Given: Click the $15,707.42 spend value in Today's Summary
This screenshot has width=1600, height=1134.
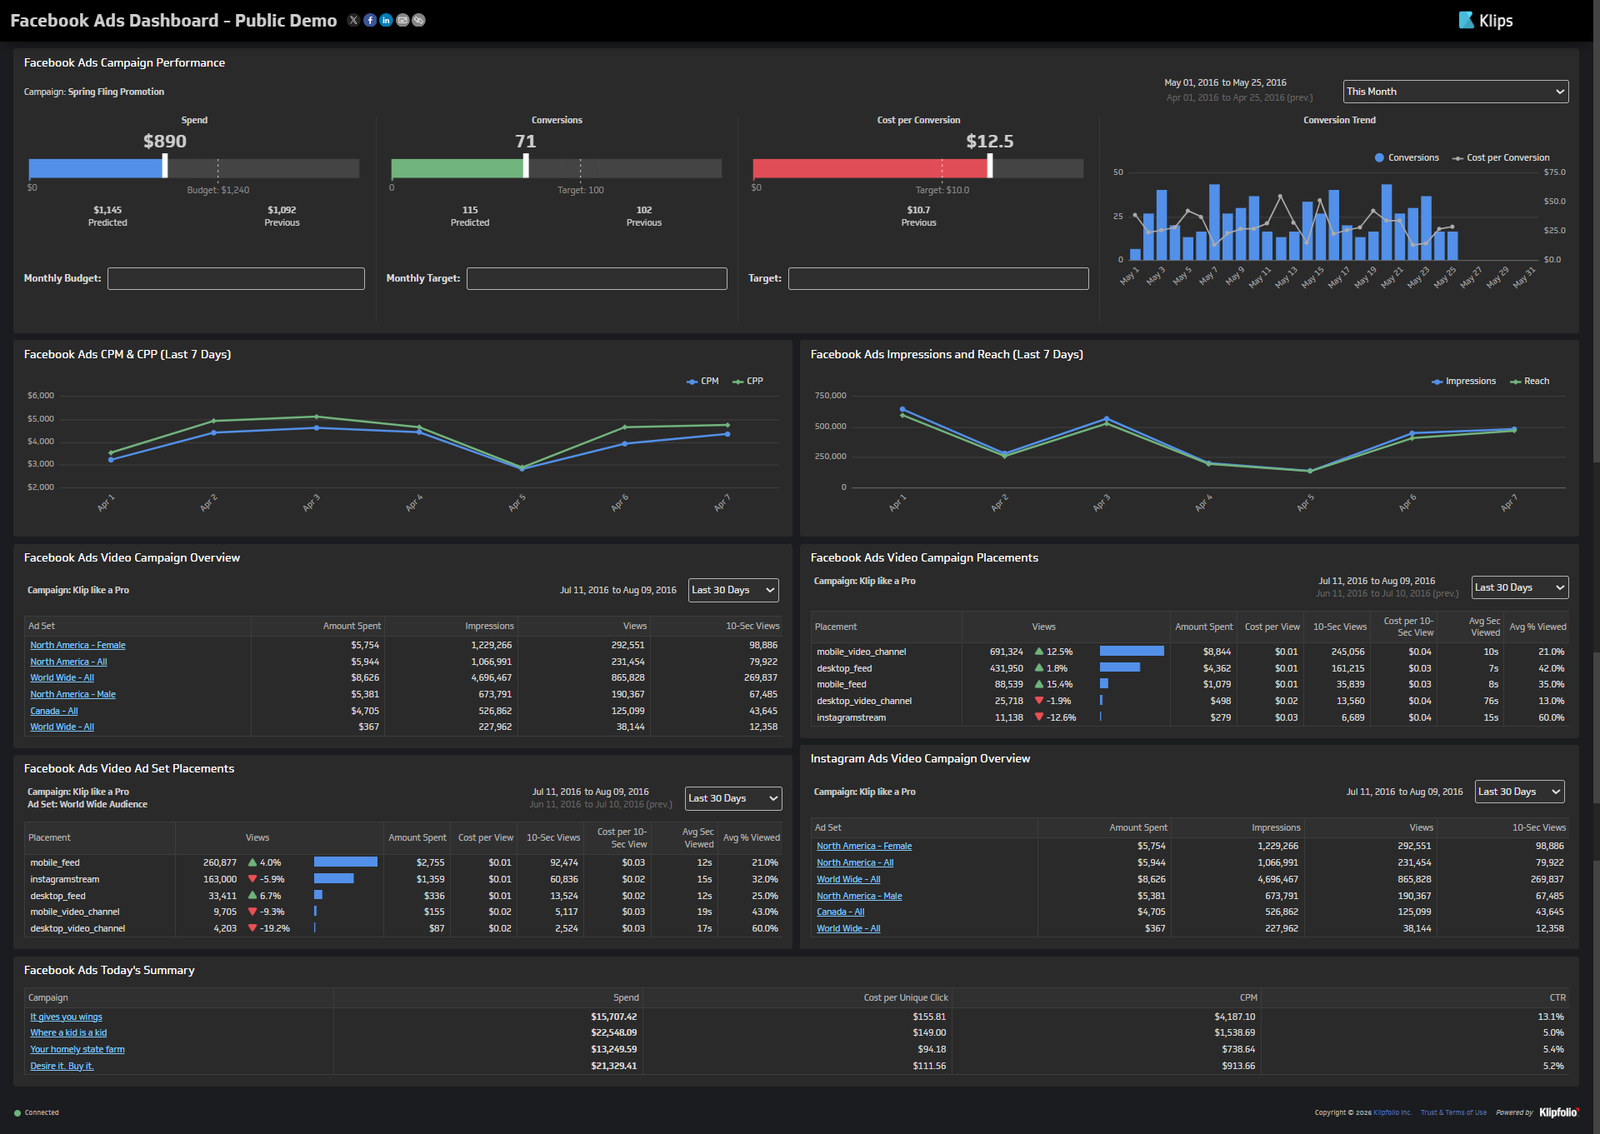Looking at the screenshot, I should click(x=614, y=1017).
